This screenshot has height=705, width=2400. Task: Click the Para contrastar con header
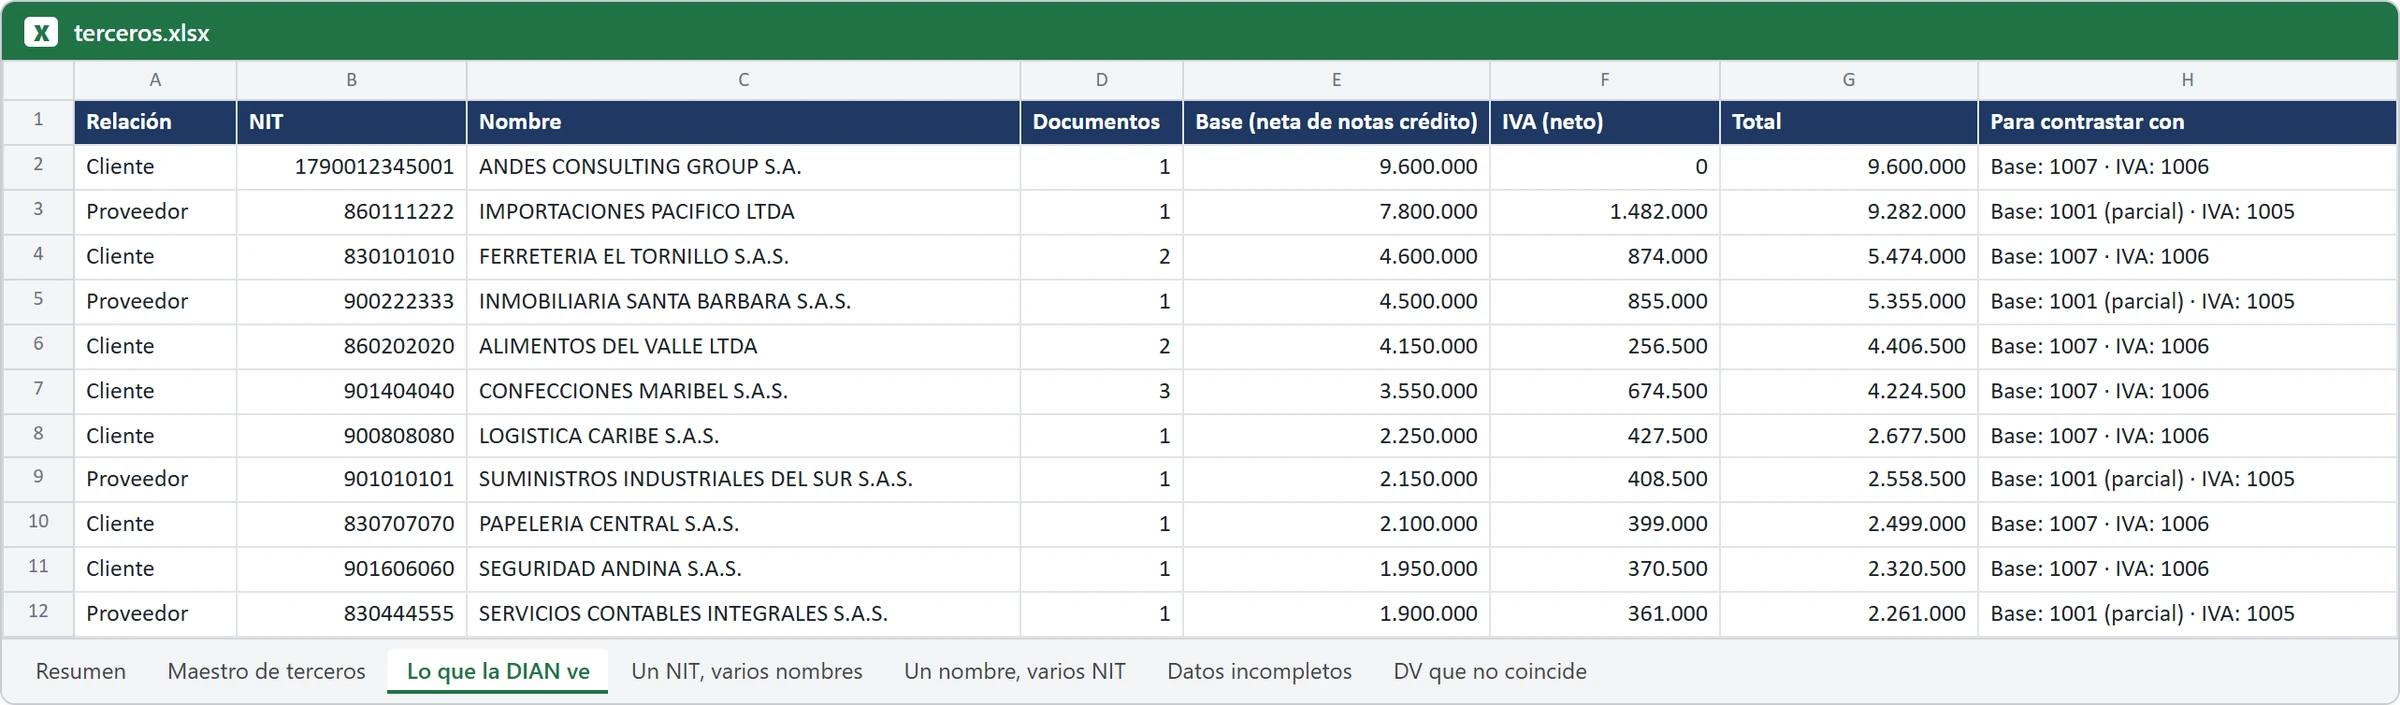[2187, 122]
